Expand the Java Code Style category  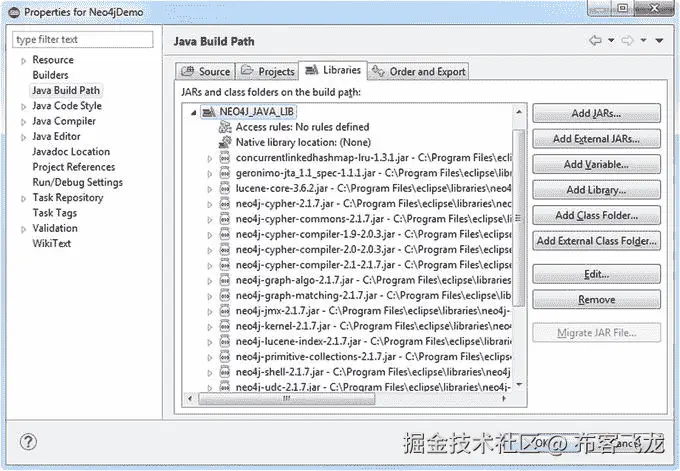[x=23, y=107]
